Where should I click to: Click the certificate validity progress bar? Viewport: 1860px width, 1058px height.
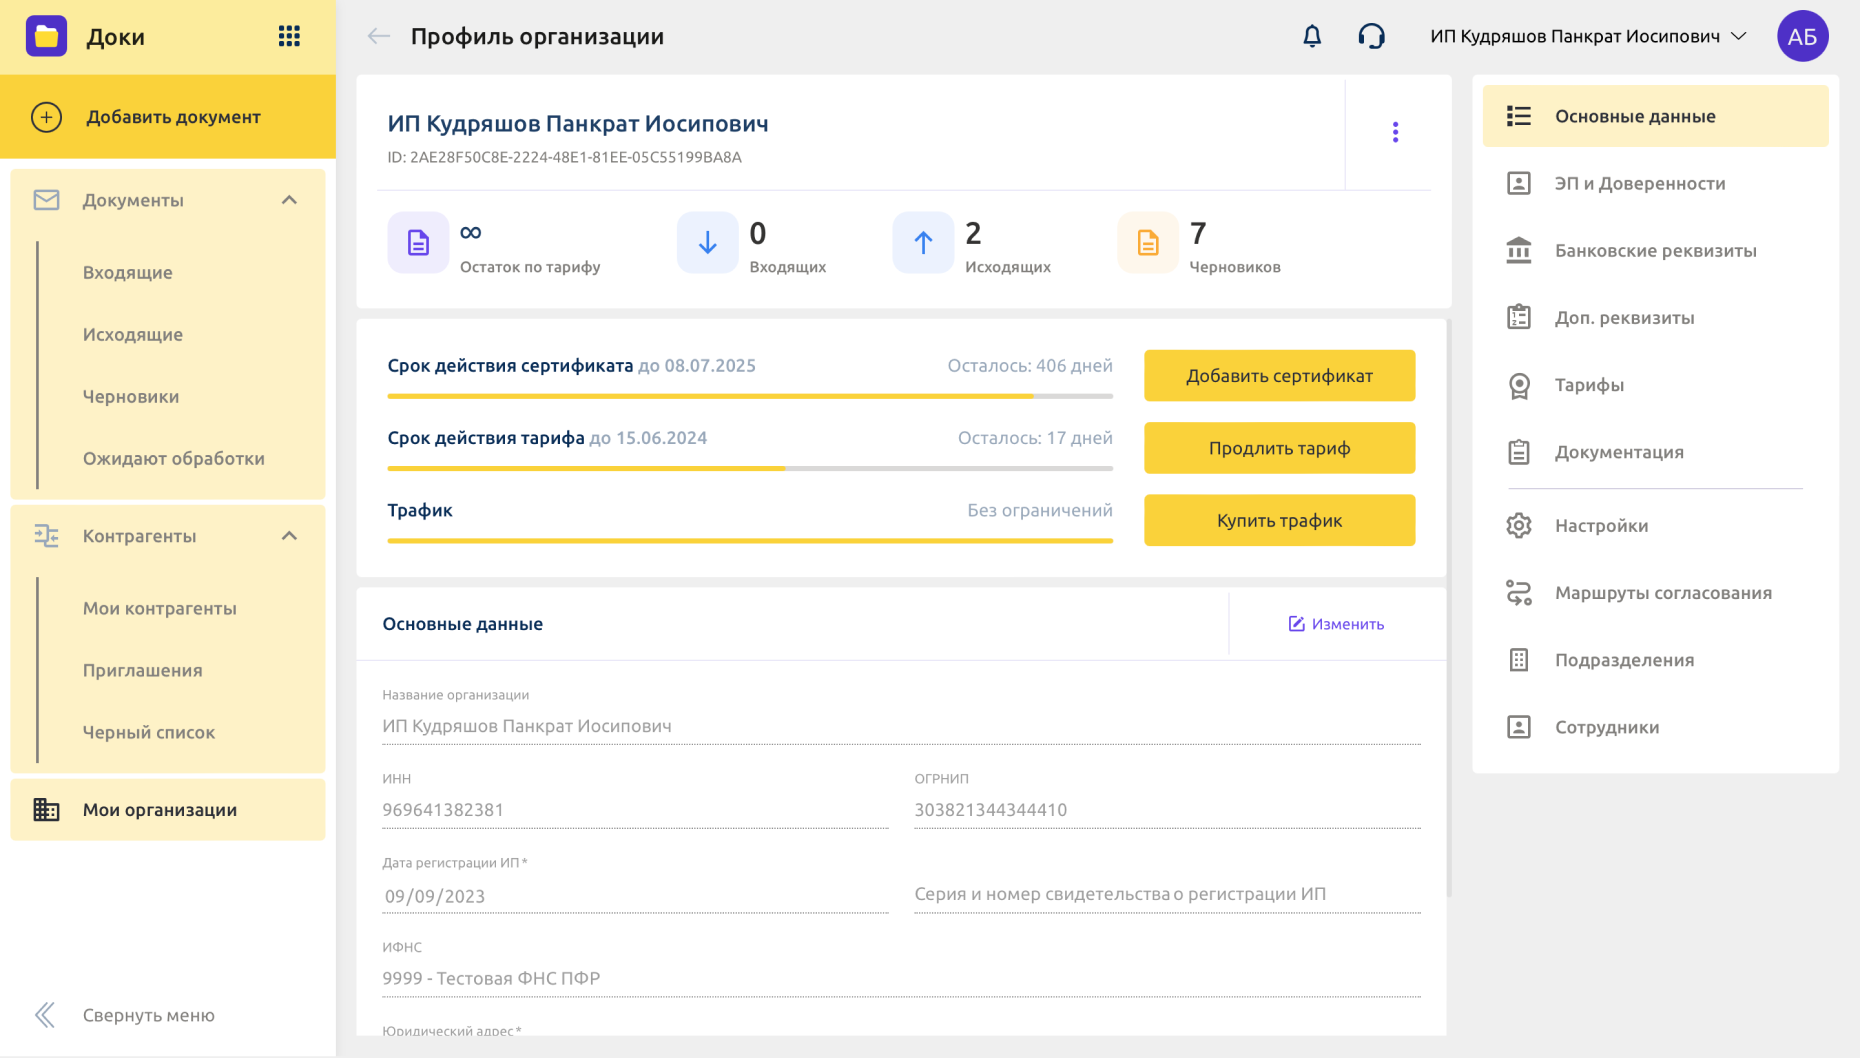pyautogui.click(x=749, y=396)
